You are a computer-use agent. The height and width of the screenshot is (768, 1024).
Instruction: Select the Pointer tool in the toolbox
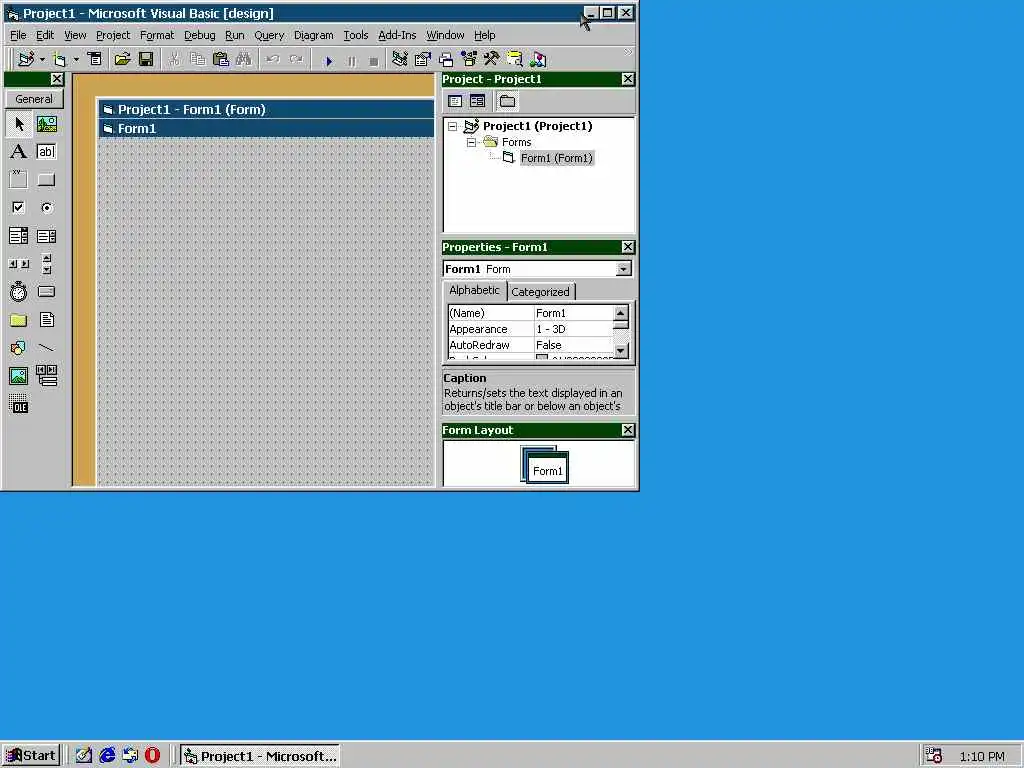tap(19, 123)
